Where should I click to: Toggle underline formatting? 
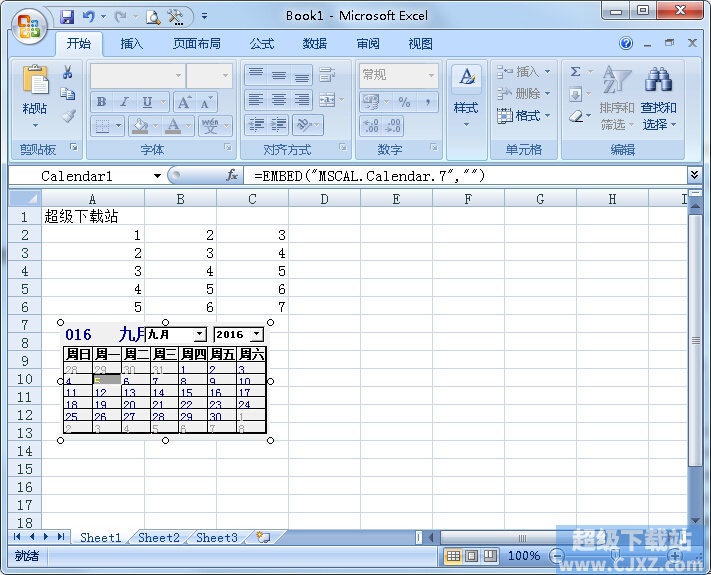click(147, 102)
